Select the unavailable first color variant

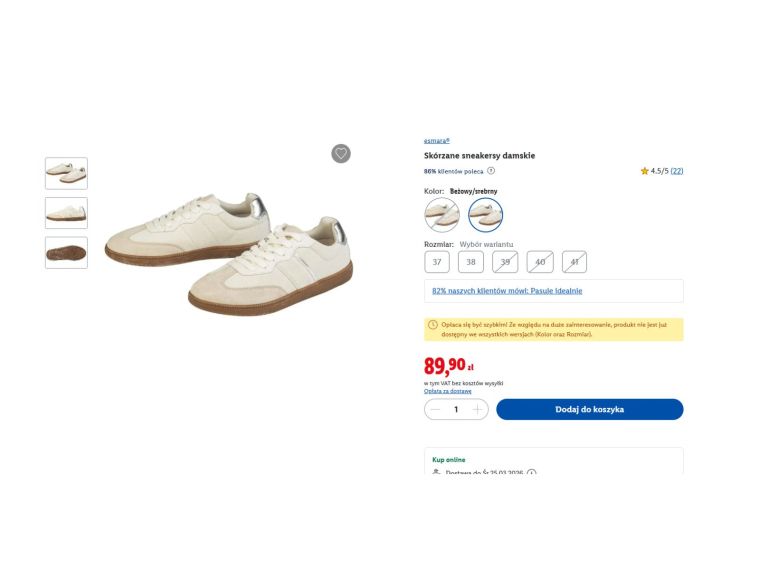click(442, 214)
